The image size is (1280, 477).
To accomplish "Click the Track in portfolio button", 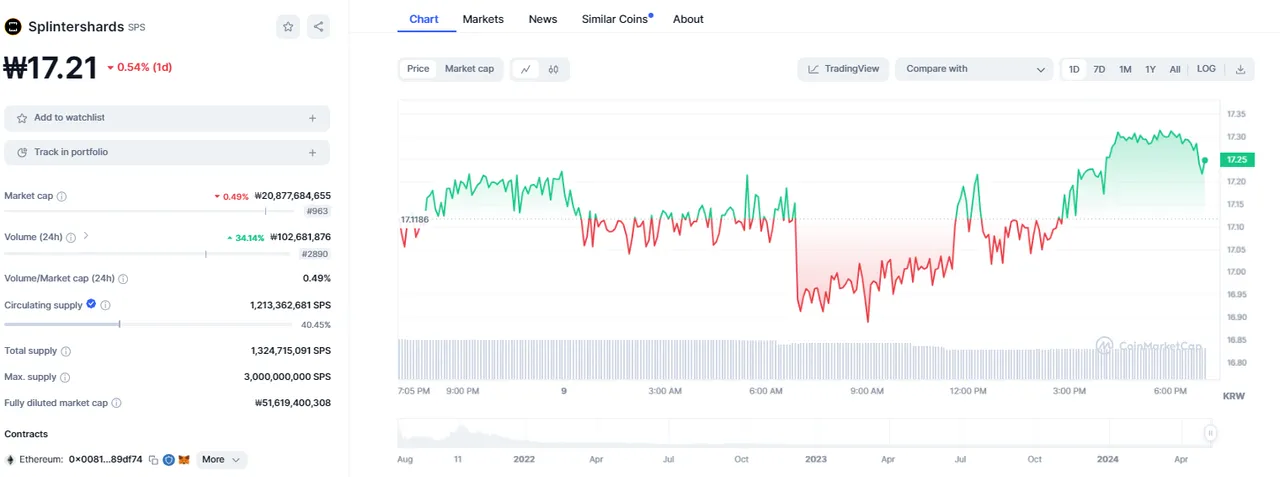I will pos(167,153).
